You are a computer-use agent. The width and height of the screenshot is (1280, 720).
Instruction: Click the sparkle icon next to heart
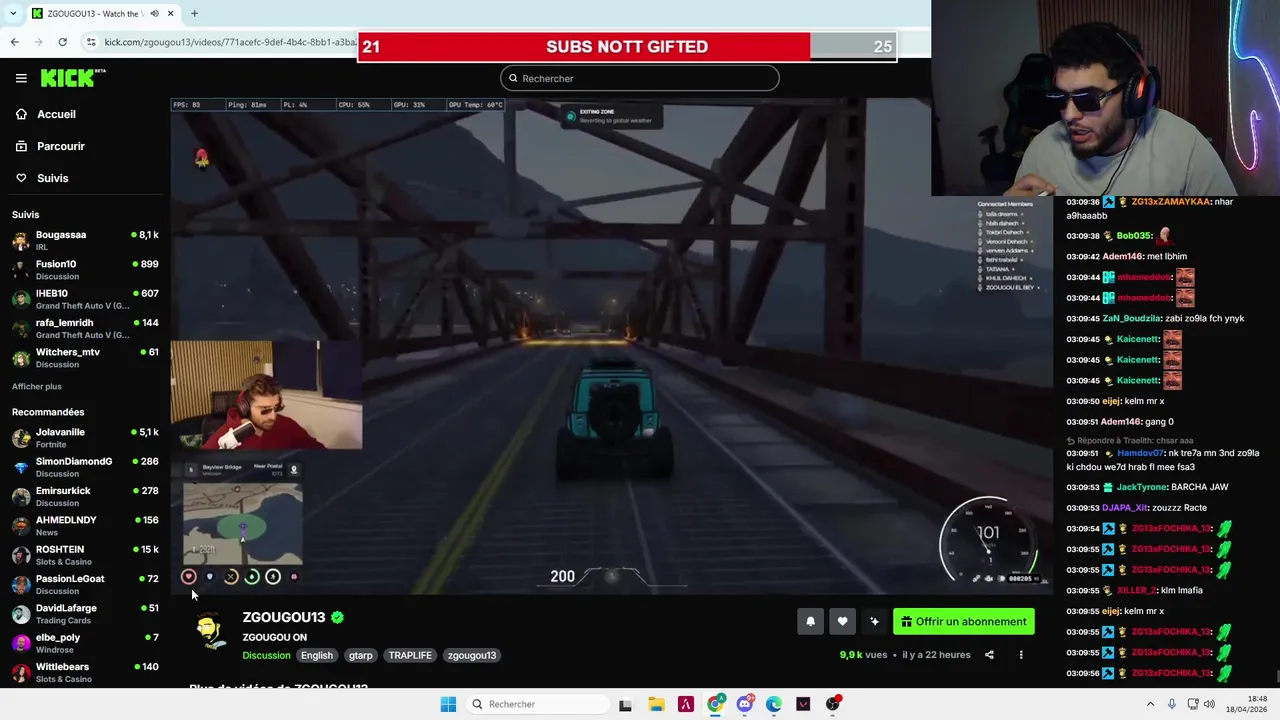(874, 622)
